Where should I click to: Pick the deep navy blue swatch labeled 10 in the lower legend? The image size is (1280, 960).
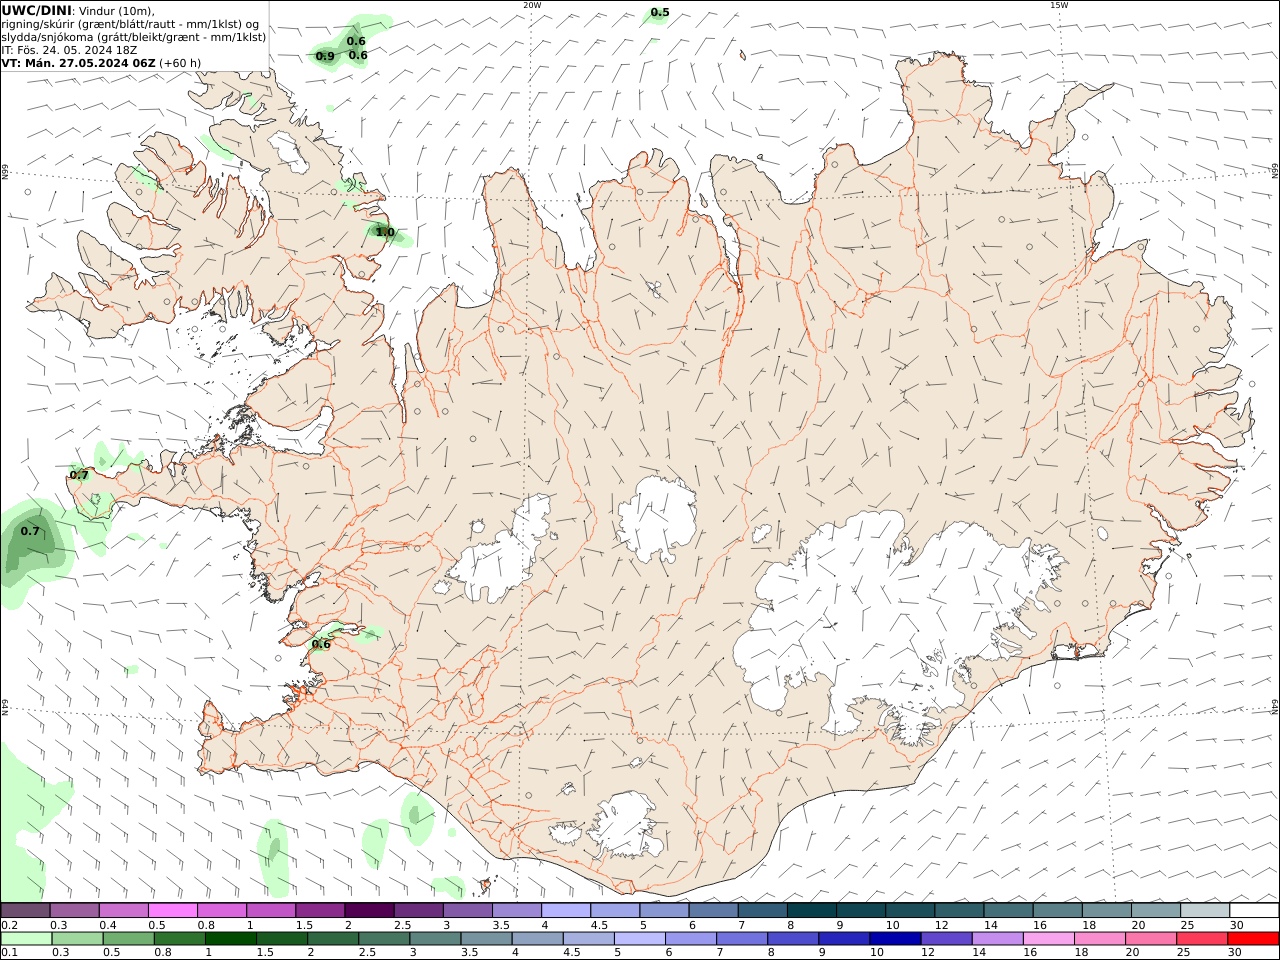click(x=894, y=939)
